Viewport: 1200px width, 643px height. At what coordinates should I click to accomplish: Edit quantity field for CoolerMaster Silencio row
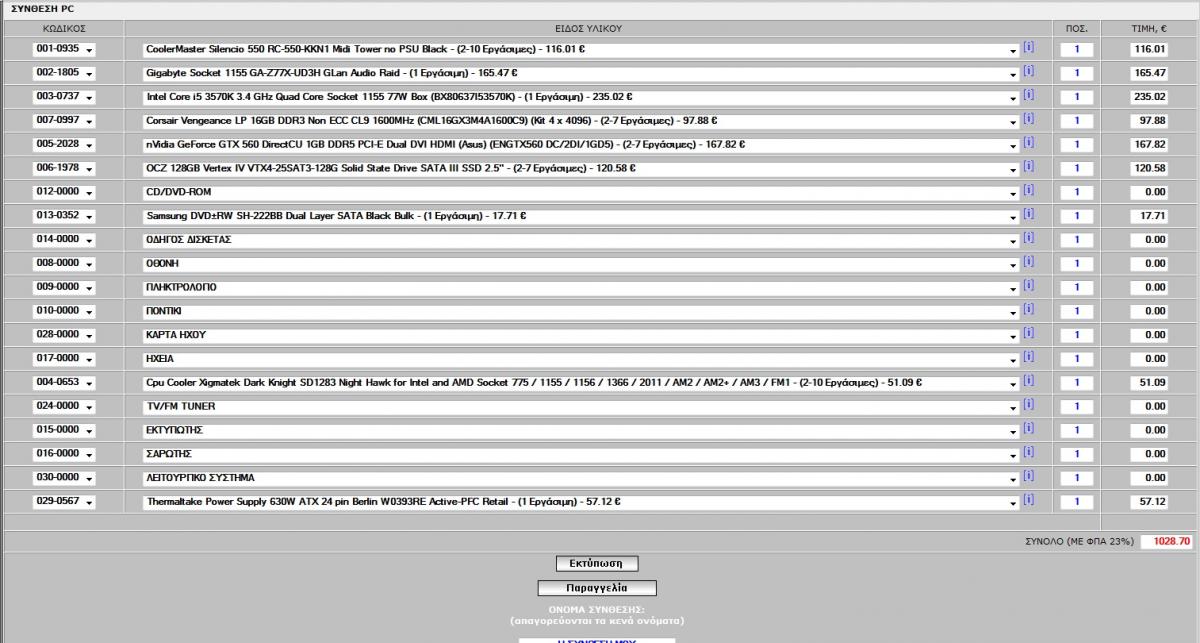1077,49
